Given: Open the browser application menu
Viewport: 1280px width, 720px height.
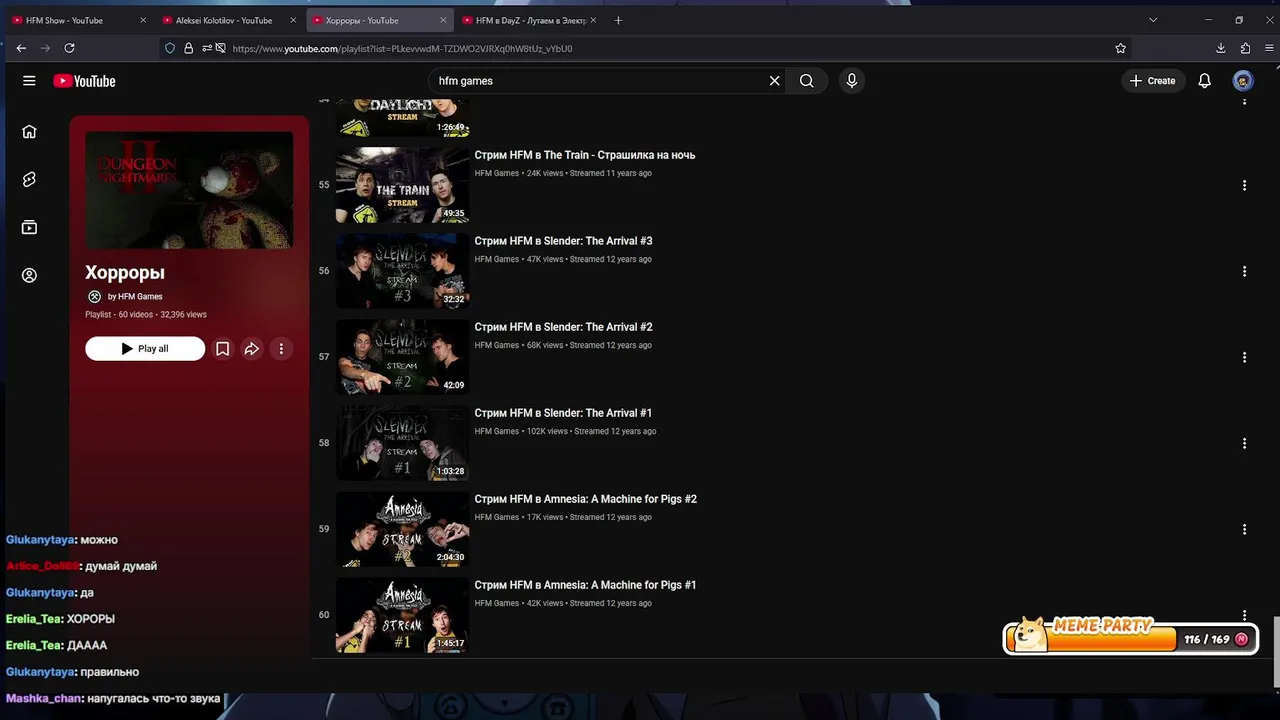Looking at the screenshot, I should coord(1269,48).
